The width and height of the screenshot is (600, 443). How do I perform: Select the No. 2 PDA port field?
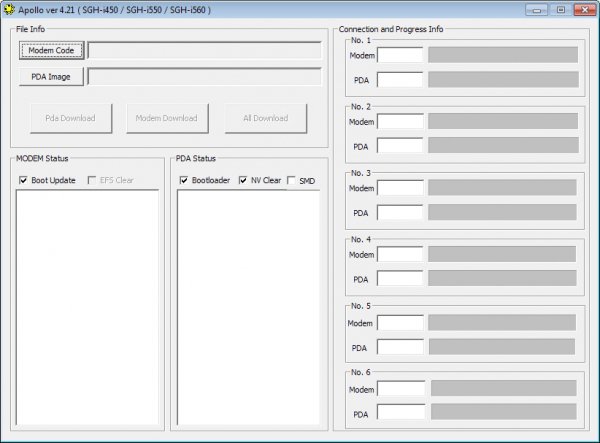(400, 146)
